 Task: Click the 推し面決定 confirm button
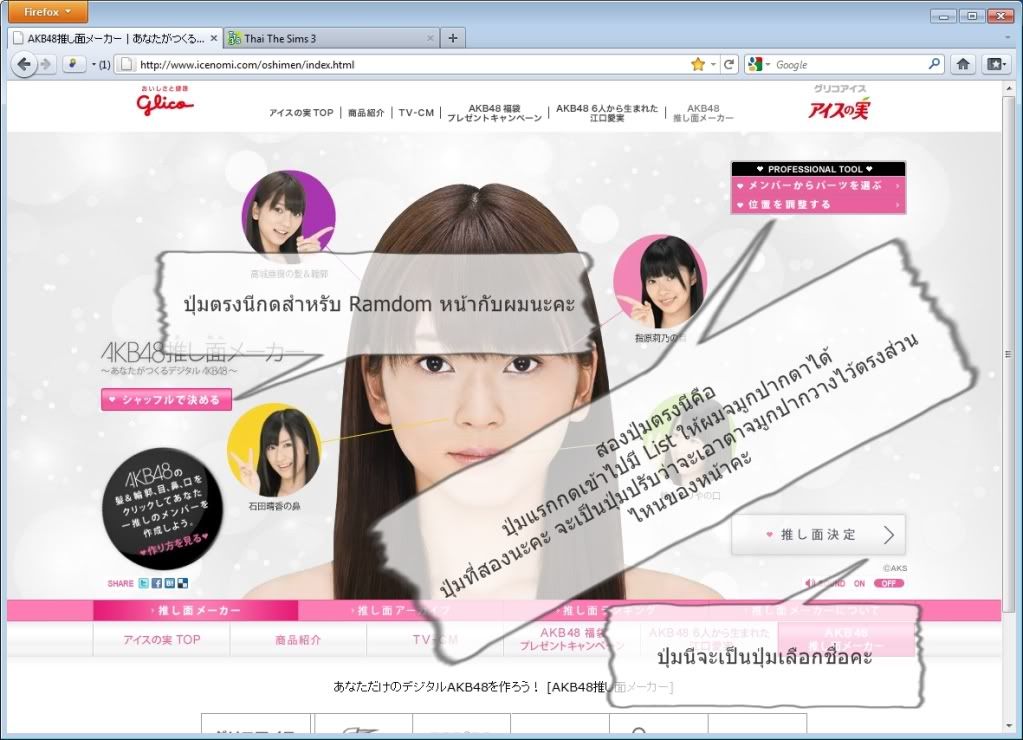coord(818,534)
